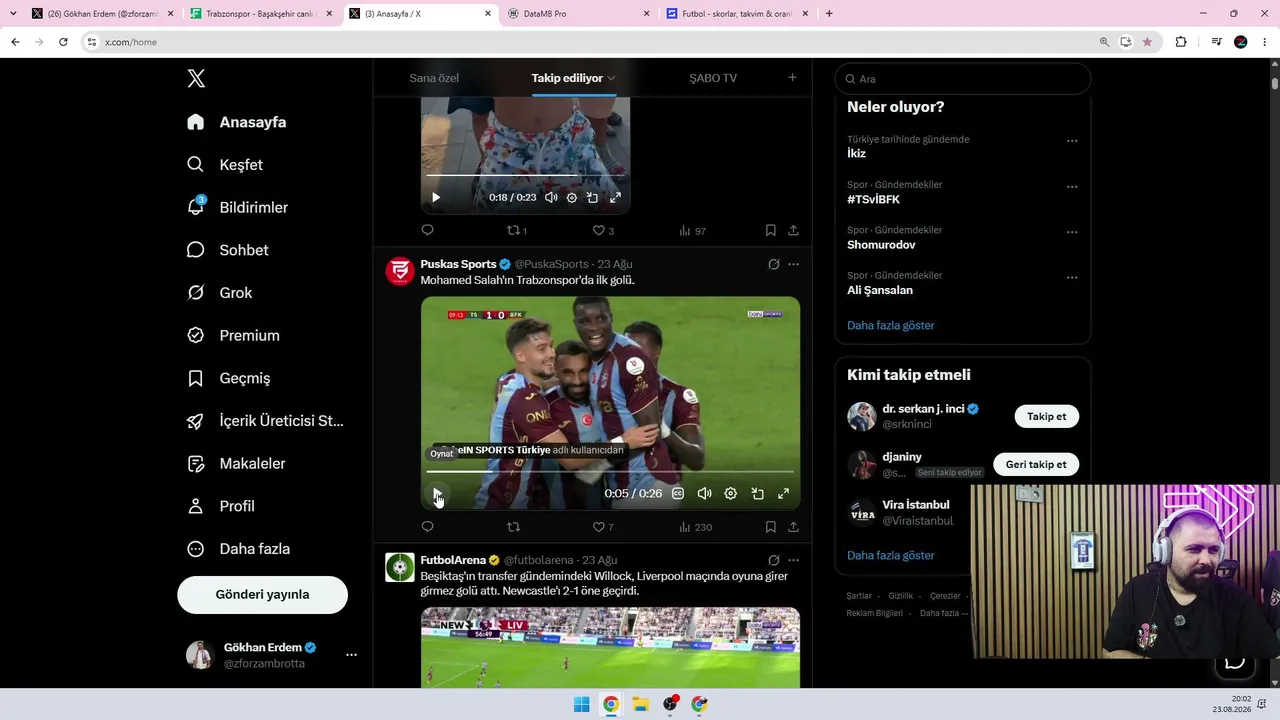1280x720 pixels.
Task: Open İçerik Üreticisi rocket icon
Action: 196,421
